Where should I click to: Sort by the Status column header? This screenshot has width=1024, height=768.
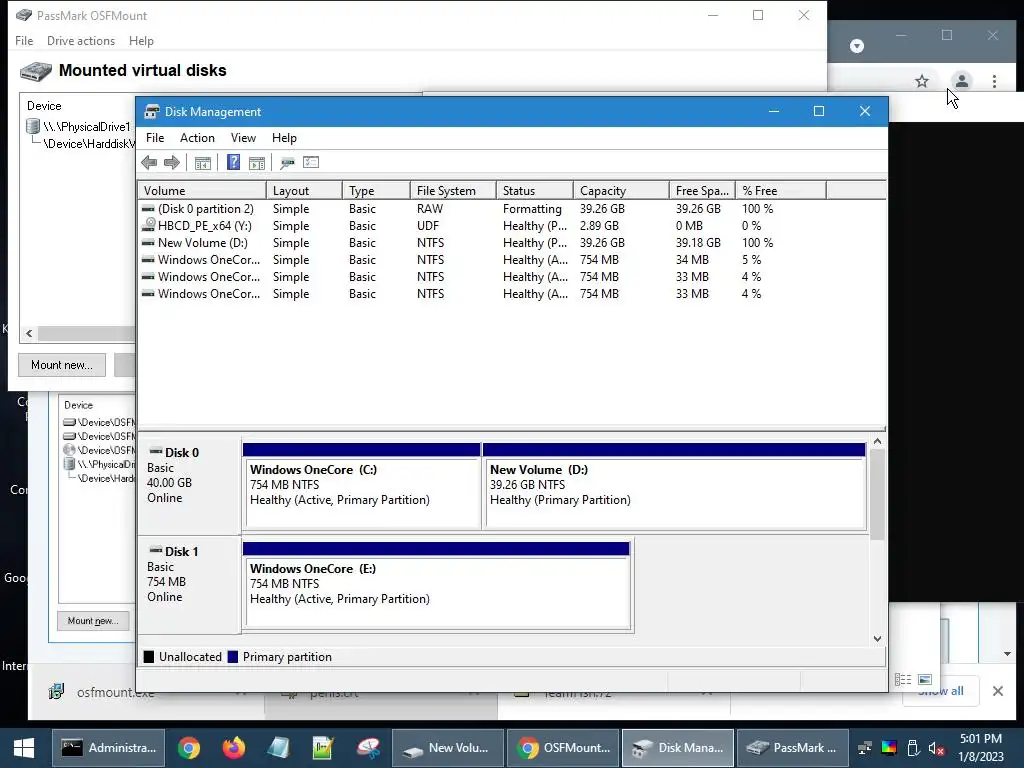pyautogui.click(x=535, y=191)
